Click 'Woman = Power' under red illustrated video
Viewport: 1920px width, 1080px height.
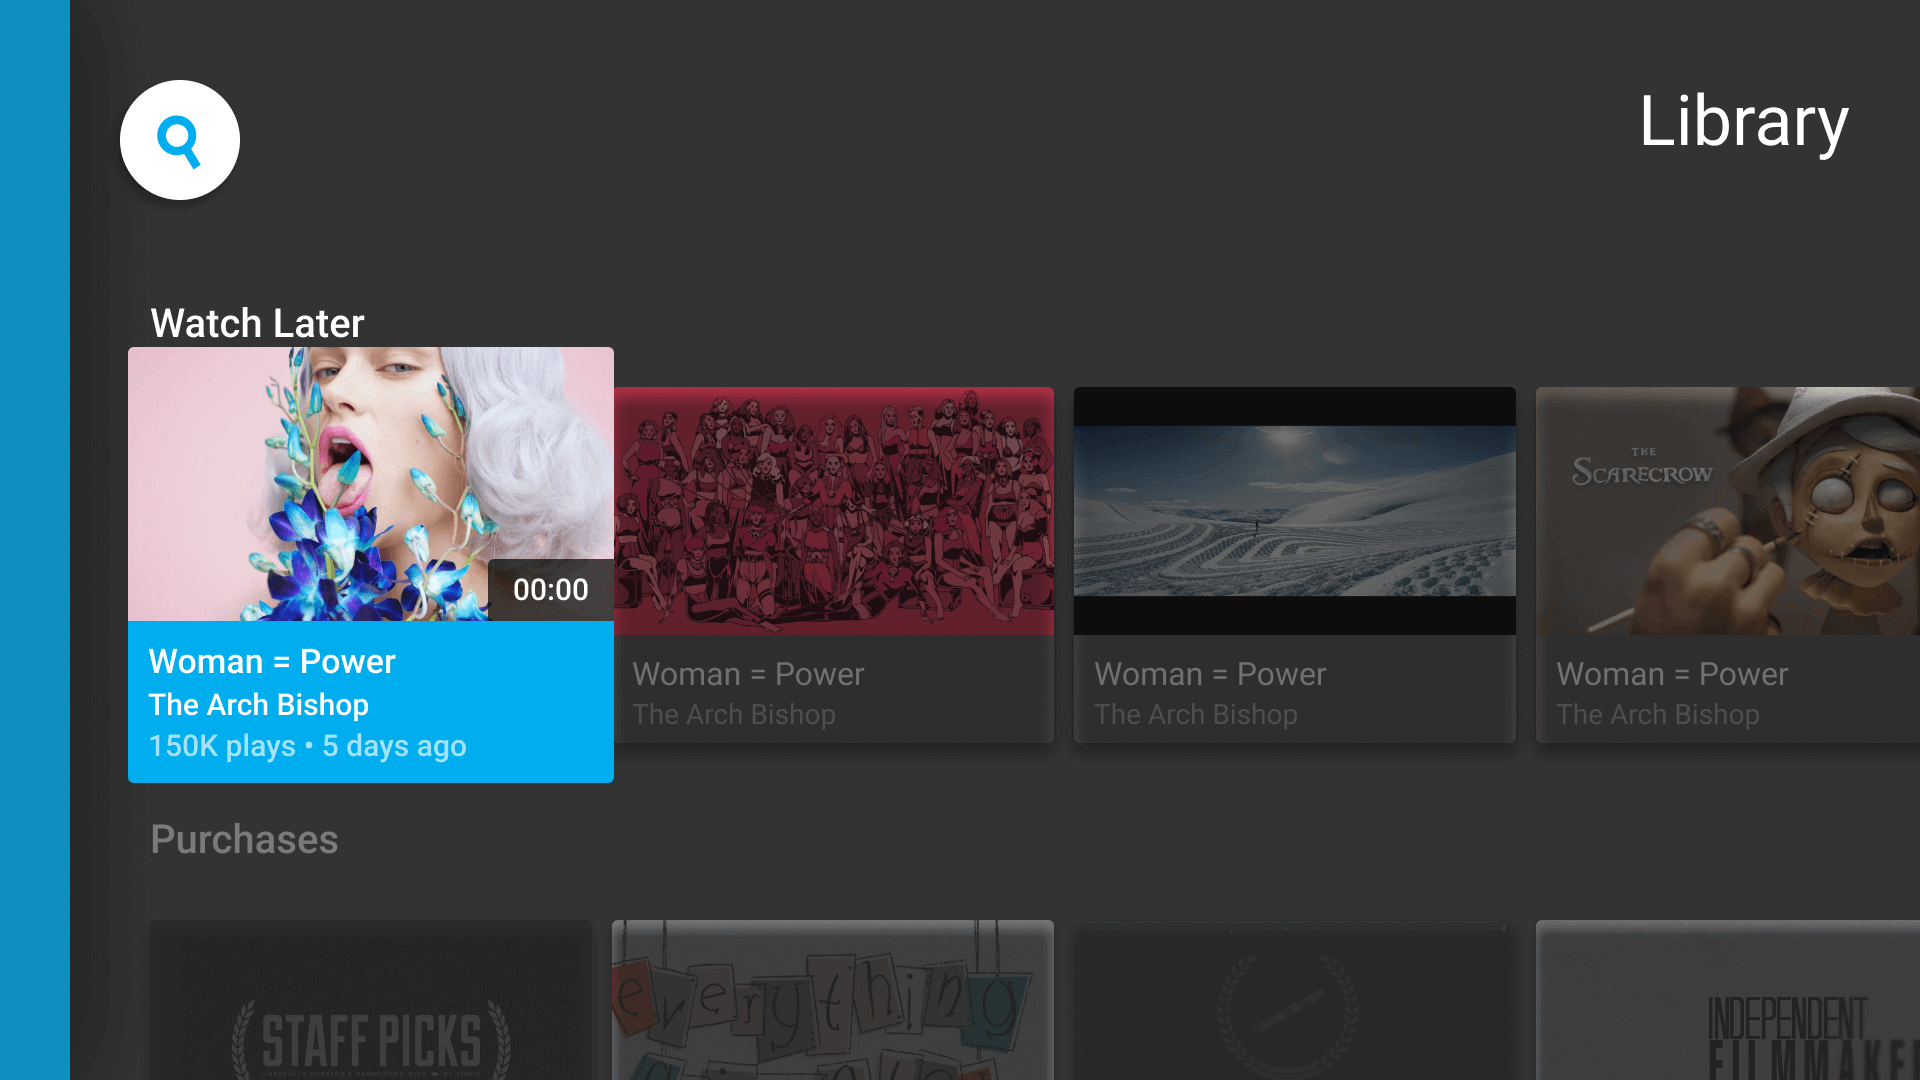(748, 674)
